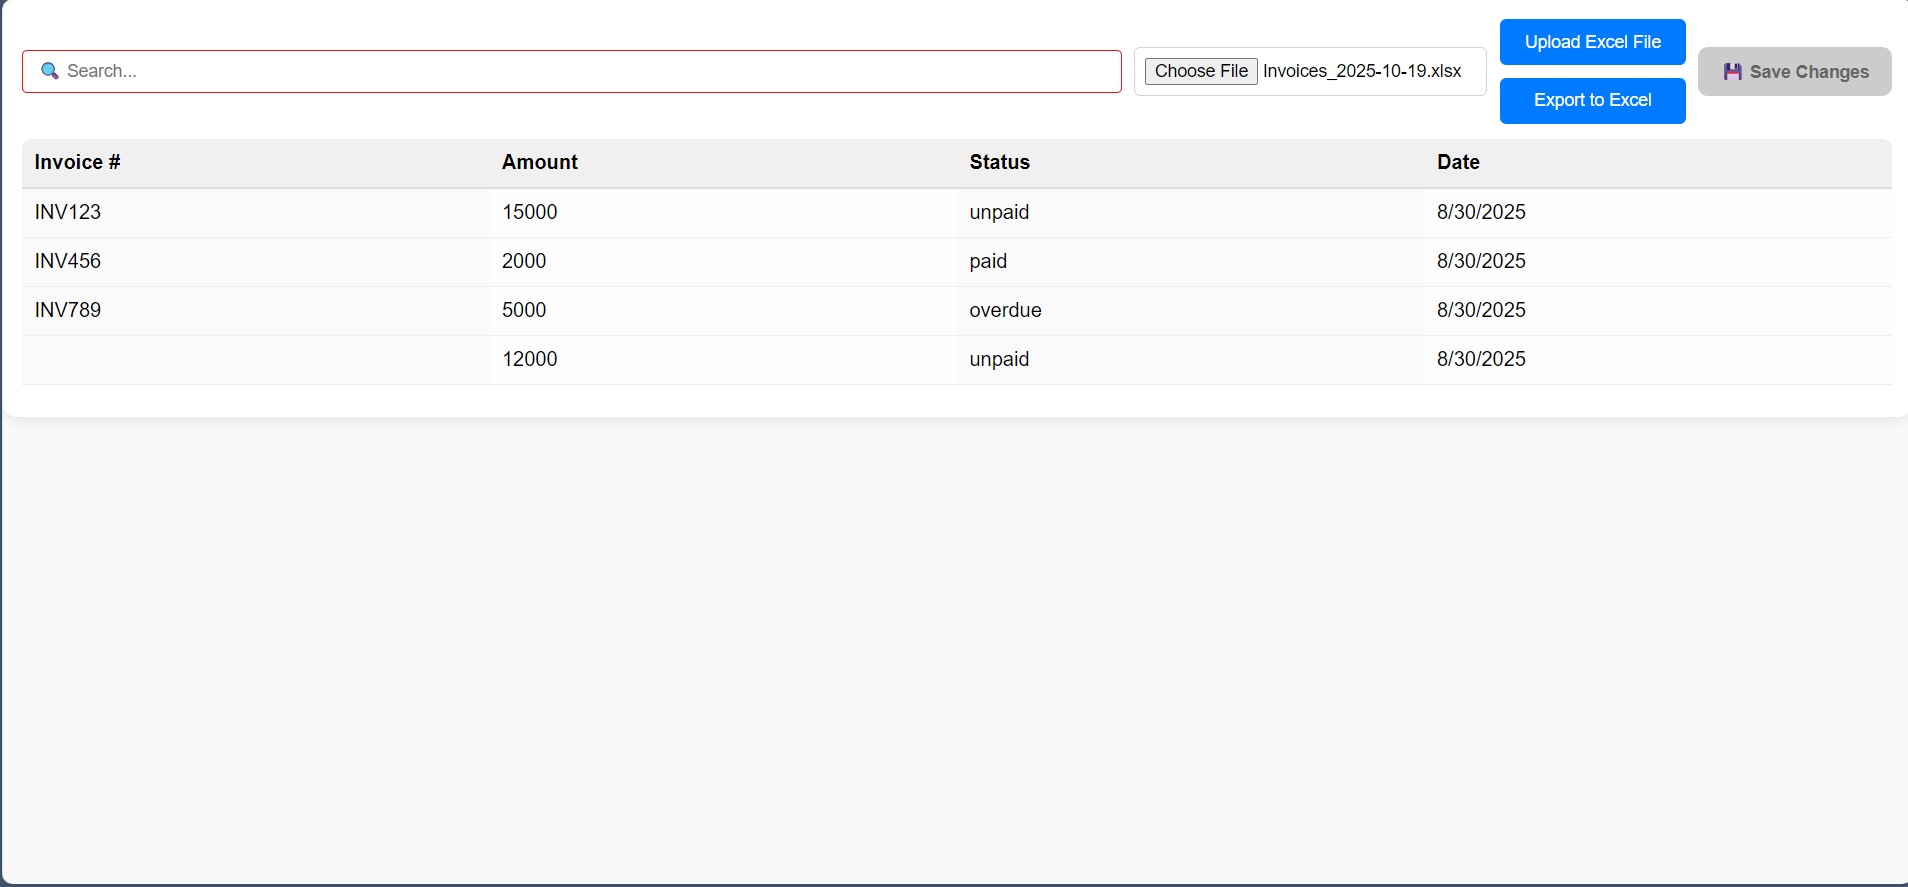Click the Status column header

pos(999,162)
